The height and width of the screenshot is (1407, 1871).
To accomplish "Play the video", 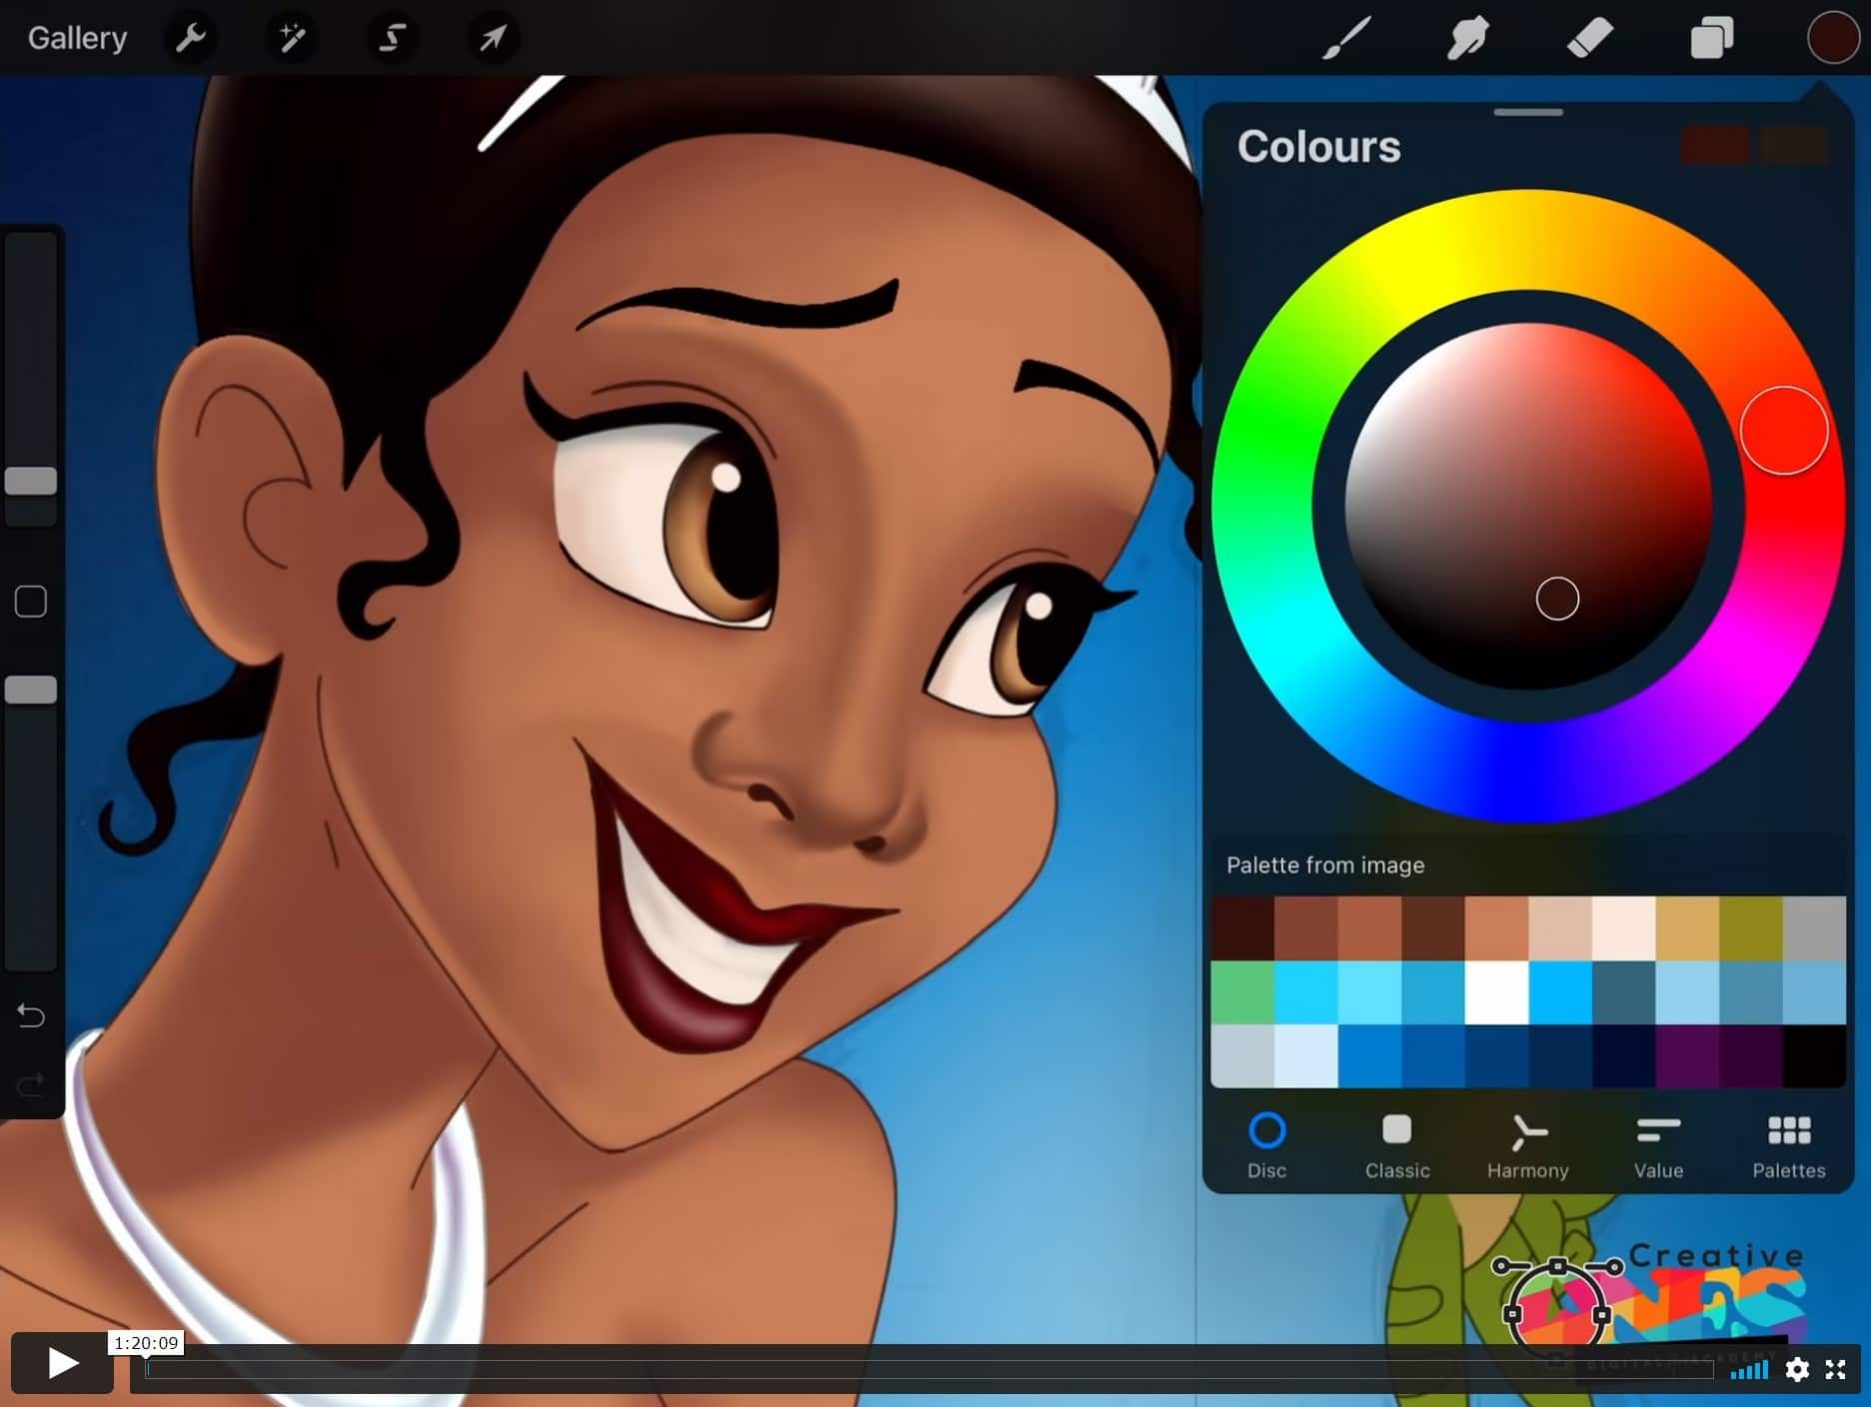I will [62, 1362].
